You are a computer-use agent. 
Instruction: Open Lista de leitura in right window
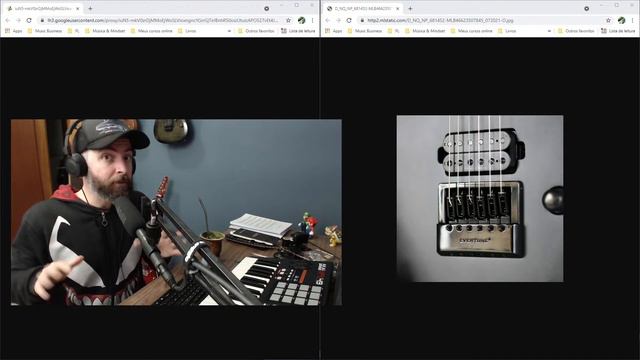(x=618, y=31)
